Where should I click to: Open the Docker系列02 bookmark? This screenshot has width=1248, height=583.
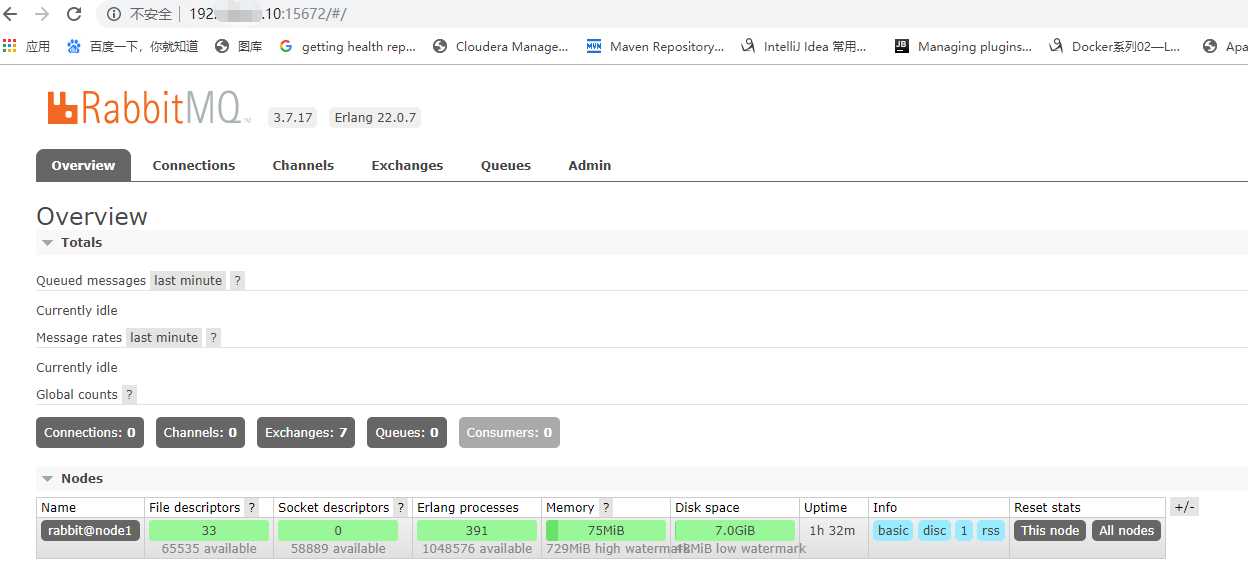(x=1115, y=46)
